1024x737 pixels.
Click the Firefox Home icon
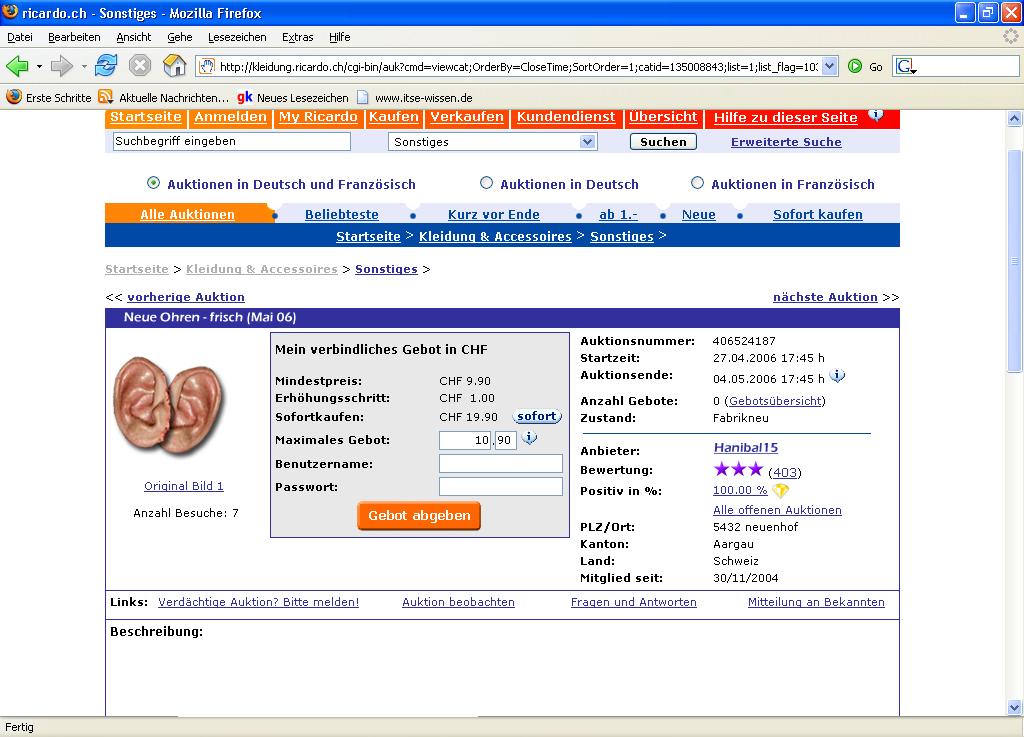[x=174, y=66]
